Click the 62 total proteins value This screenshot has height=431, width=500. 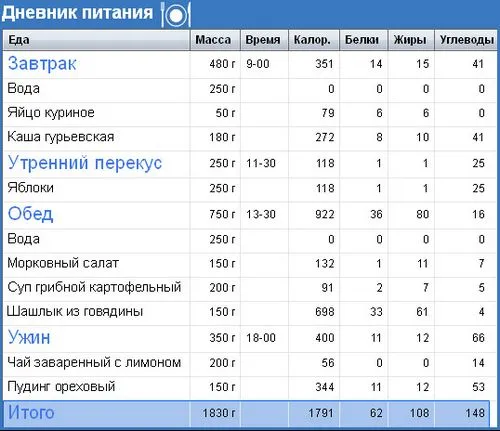pyautogui.click(x=376, y=413)
